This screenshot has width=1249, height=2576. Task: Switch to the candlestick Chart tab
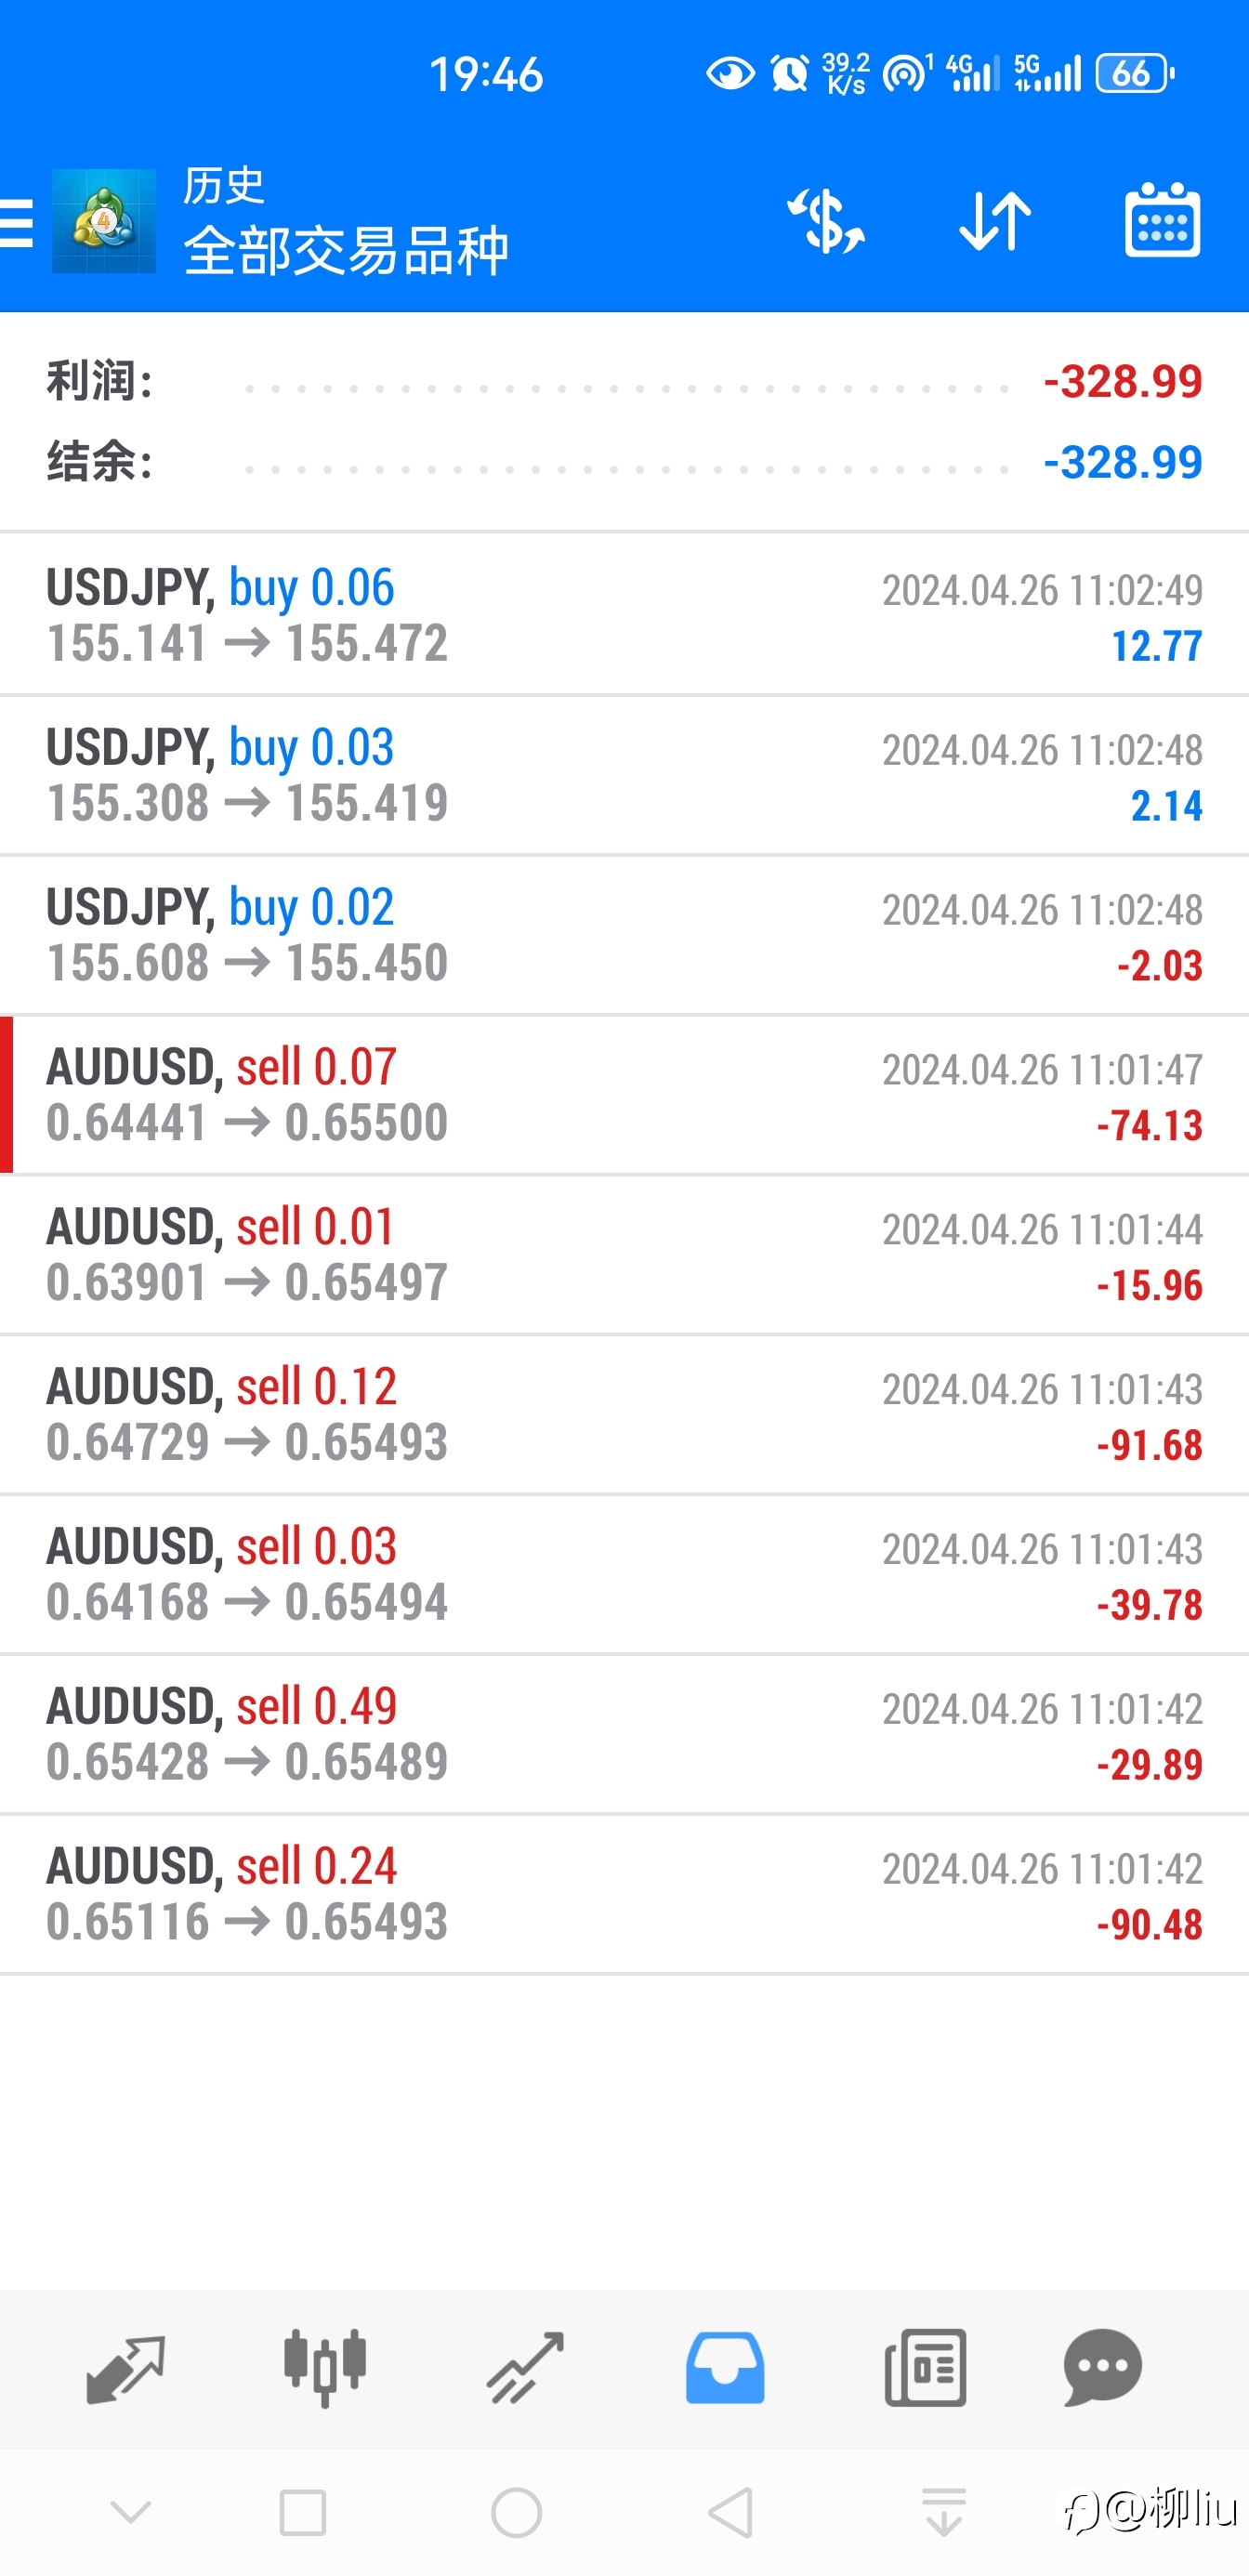[325, 2368]
